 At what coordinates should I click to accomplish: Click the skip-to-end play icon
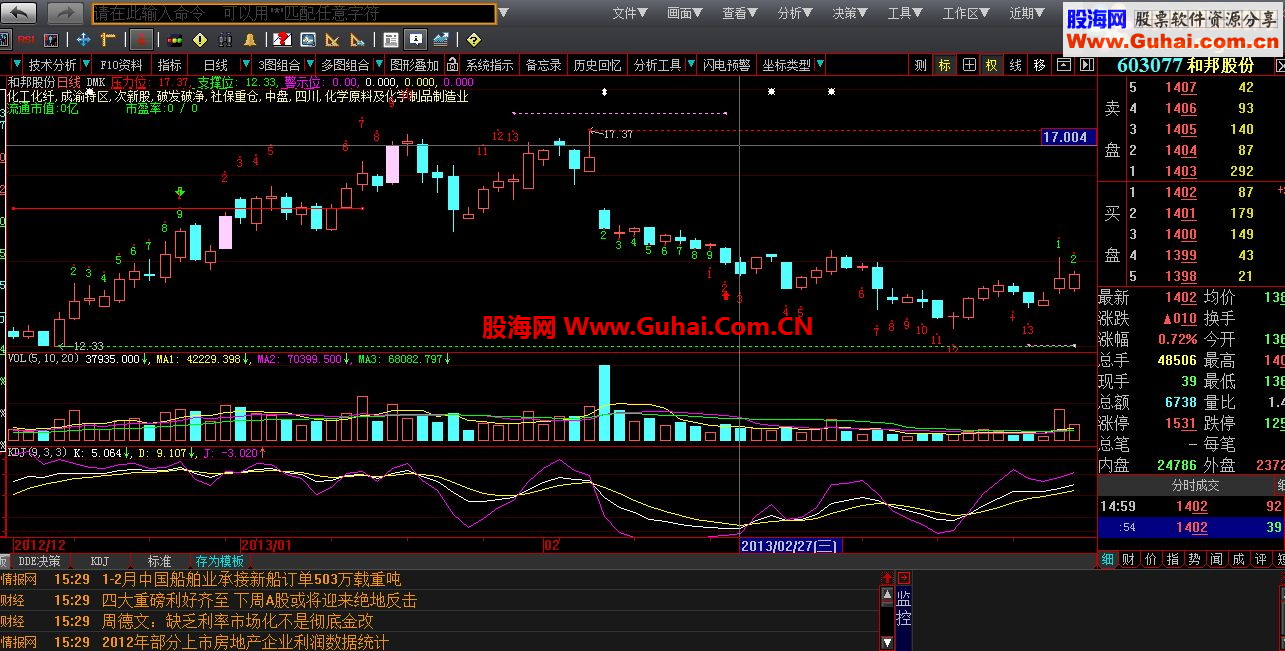[1085, 65]
